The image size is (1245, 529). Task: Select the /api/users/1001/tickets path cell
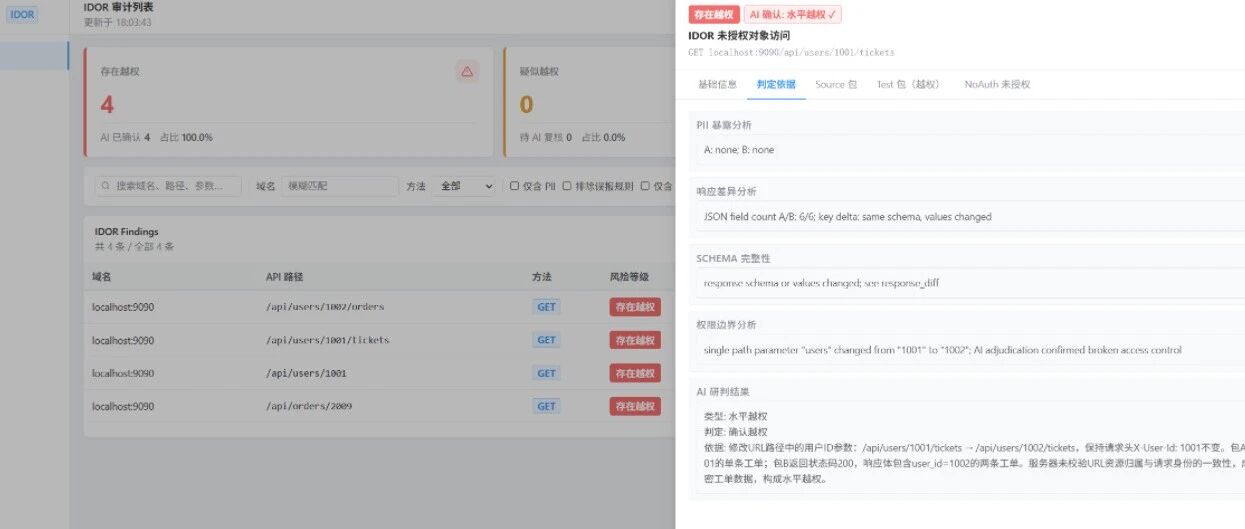(327, 340)
